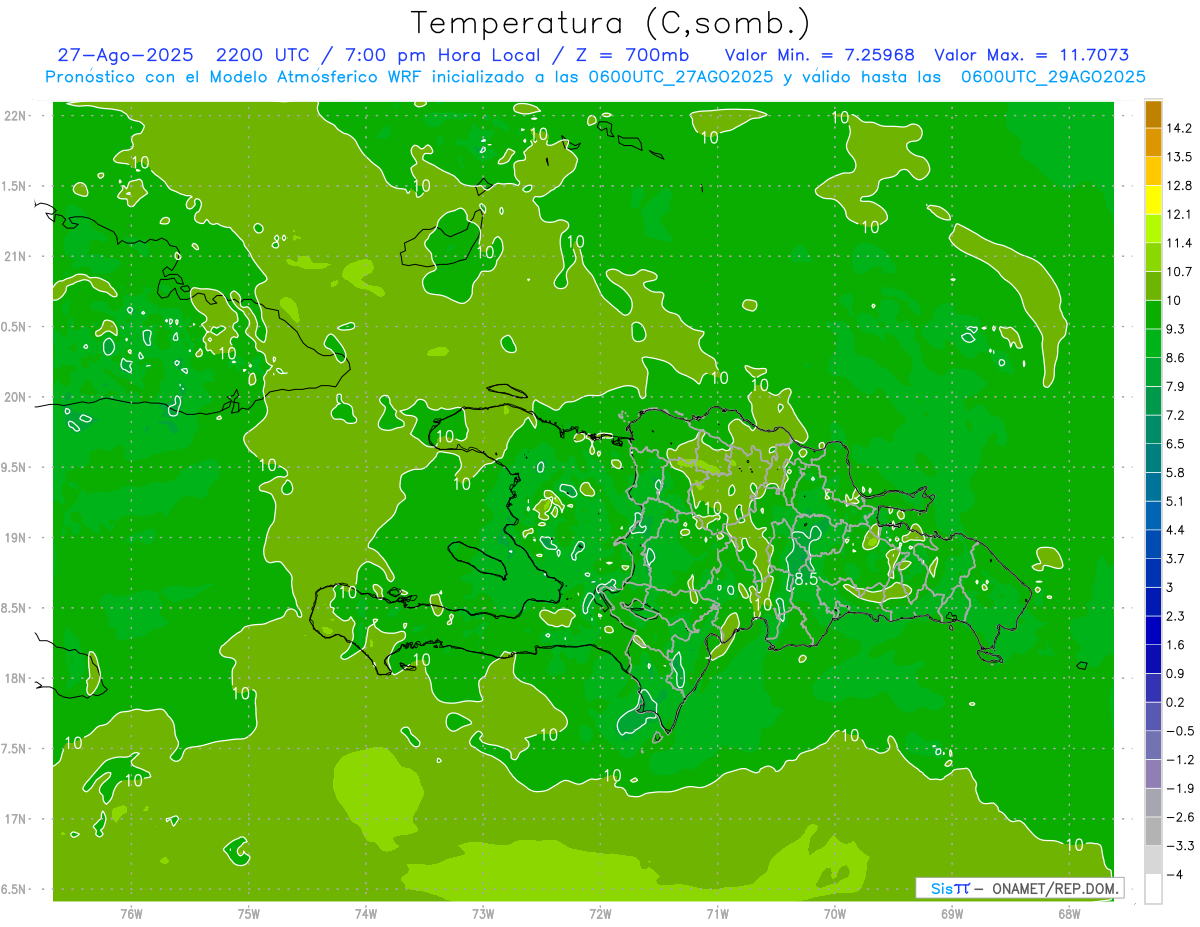Click the blue legend band between 3 and 3.7
The height and width of the screenshot is (927, 1200).
1153,573
